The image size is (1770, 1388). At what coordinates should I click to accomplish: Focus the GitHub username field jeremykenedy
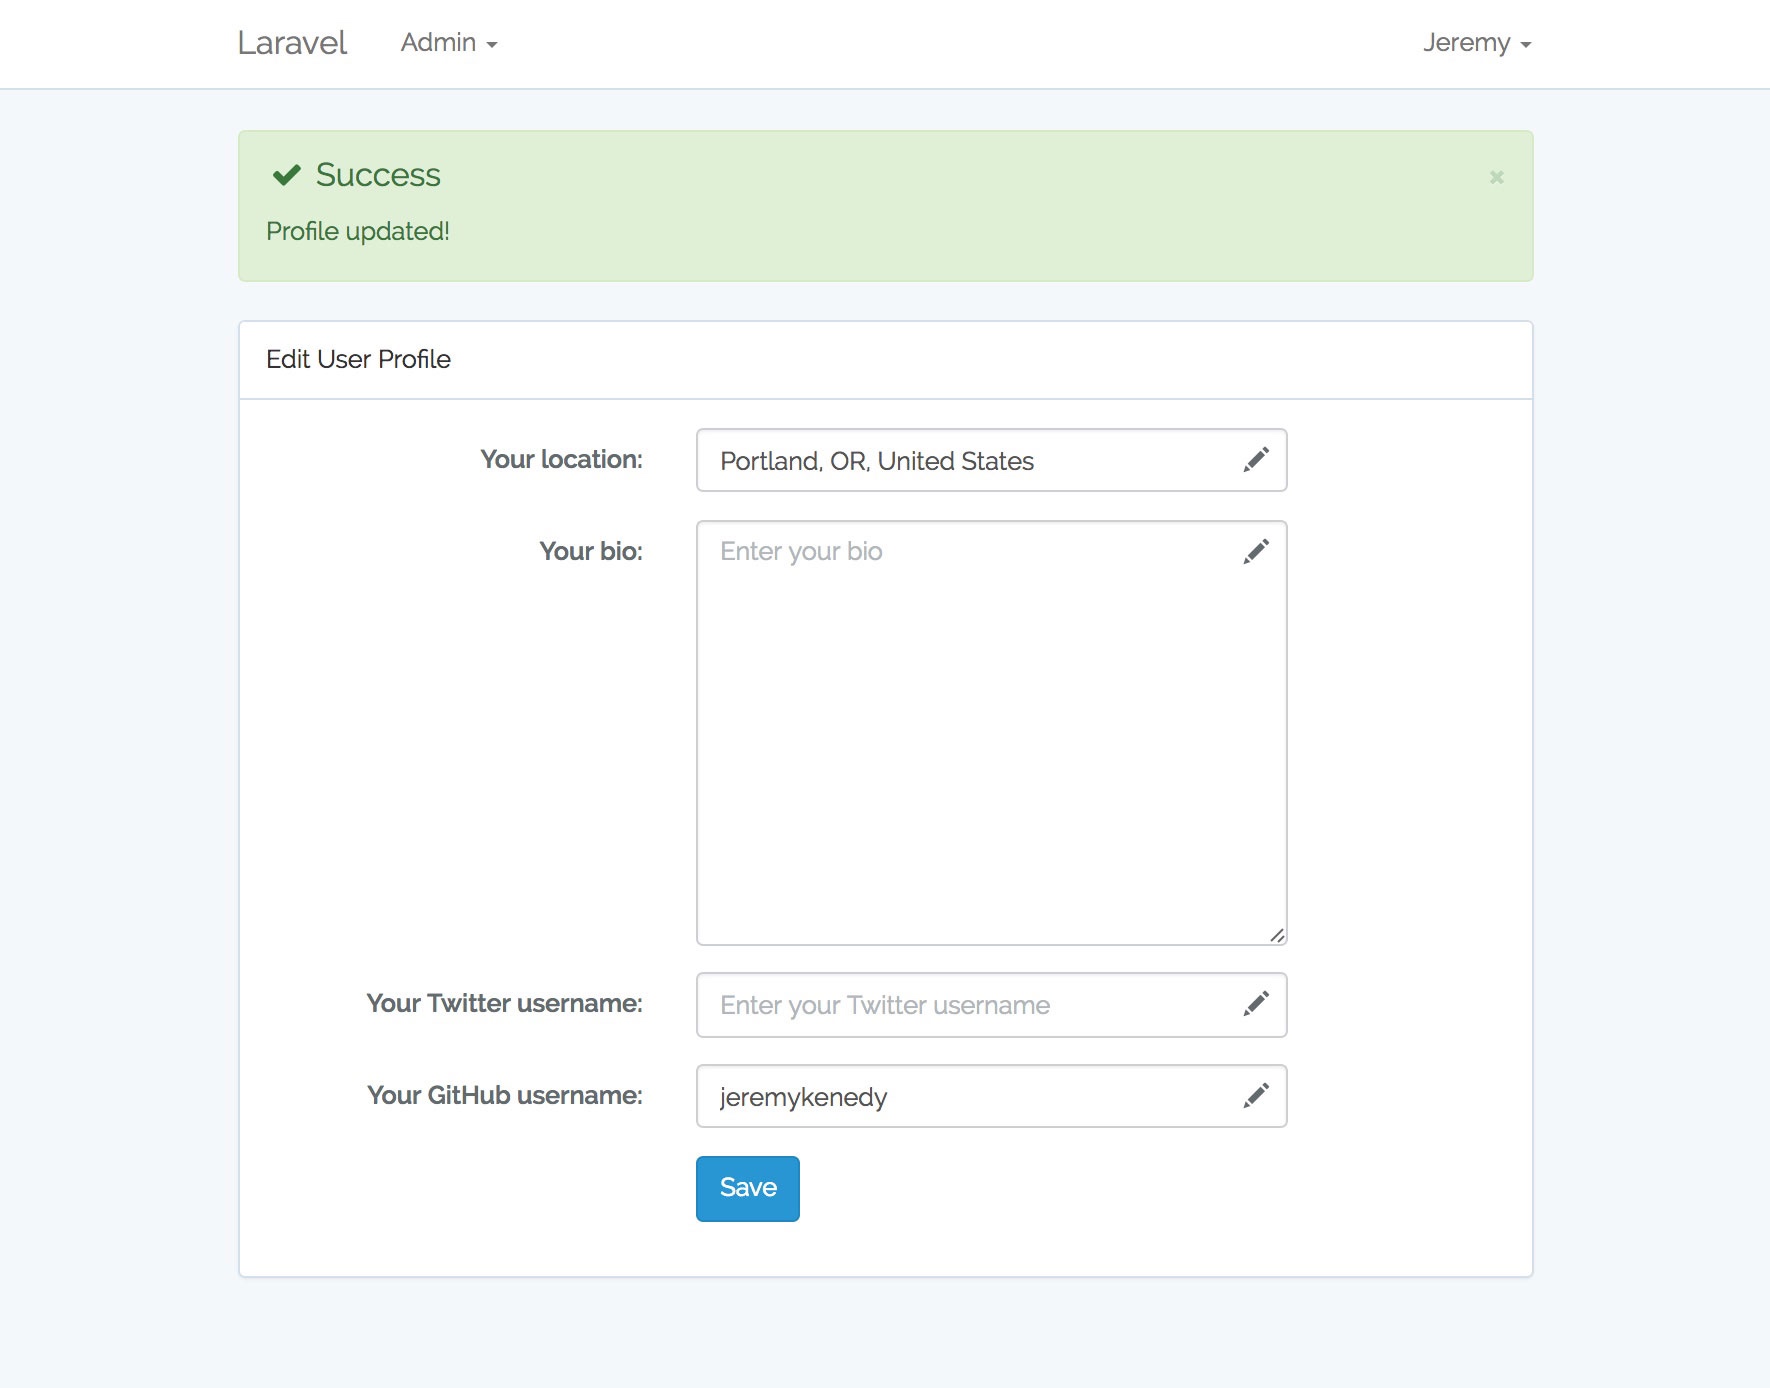tap(991, 1096)
